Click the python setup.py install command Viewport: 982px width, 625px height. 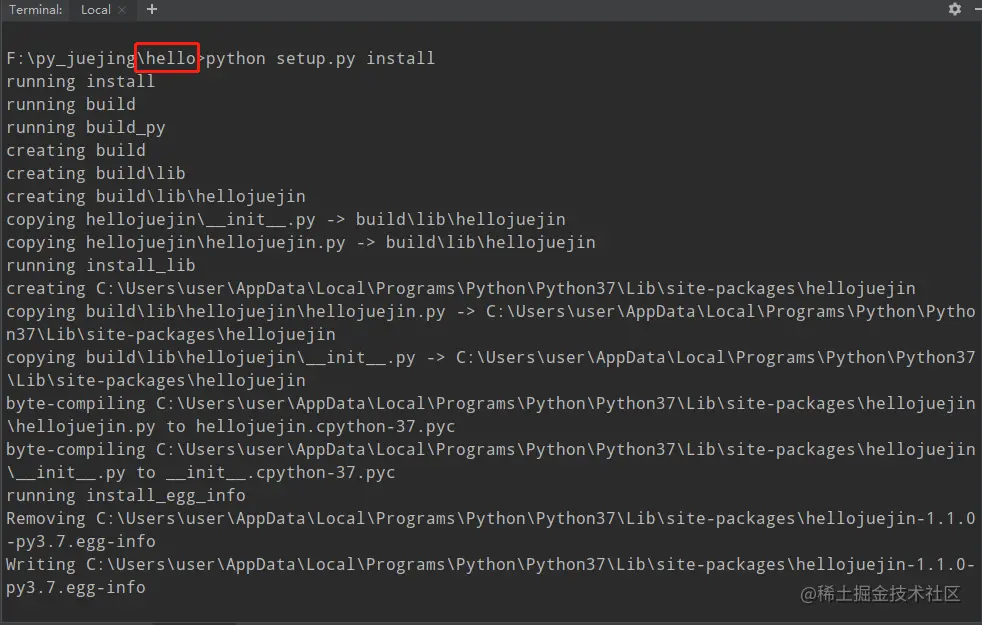(x=320, y=58)
